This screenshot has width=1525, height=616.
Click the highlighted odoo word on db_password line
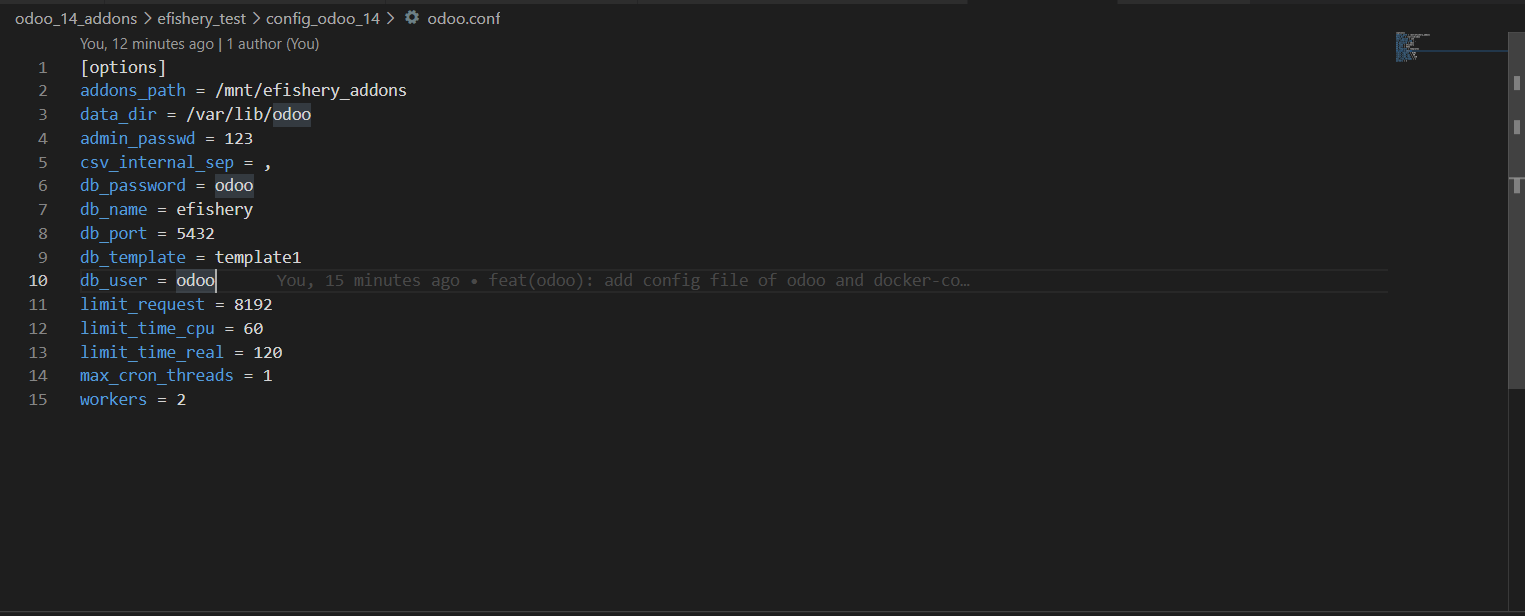click(x=234, y=185)
